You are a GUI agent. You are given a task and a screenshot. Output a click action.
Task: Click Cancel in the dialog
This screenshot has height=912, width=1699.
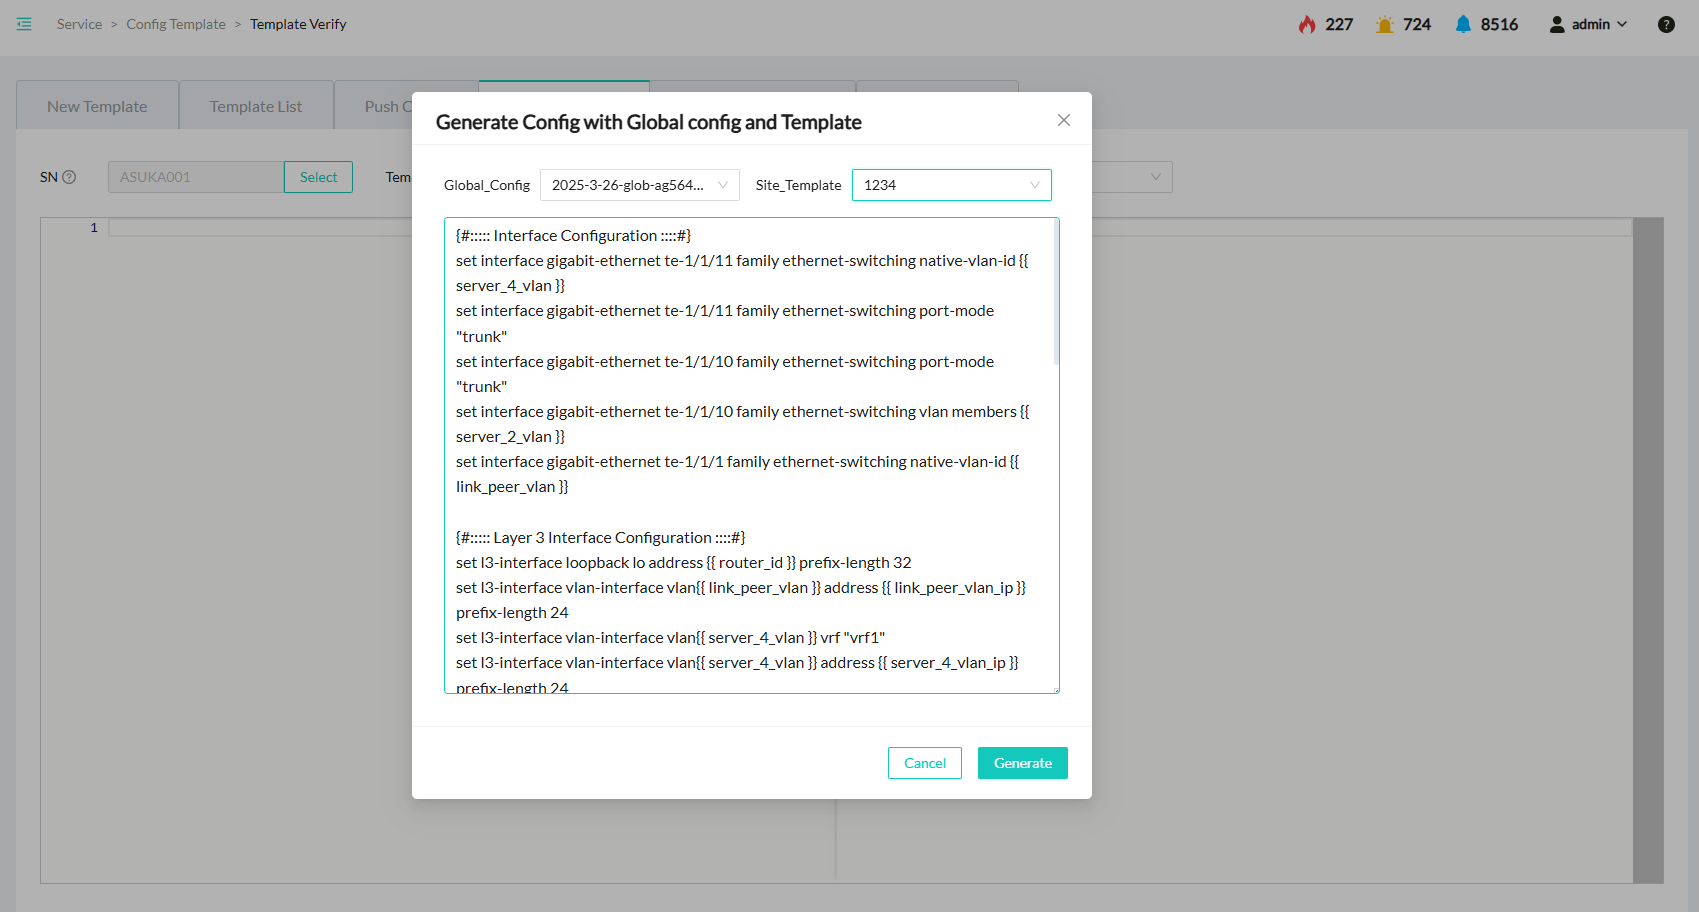point(924,763)
